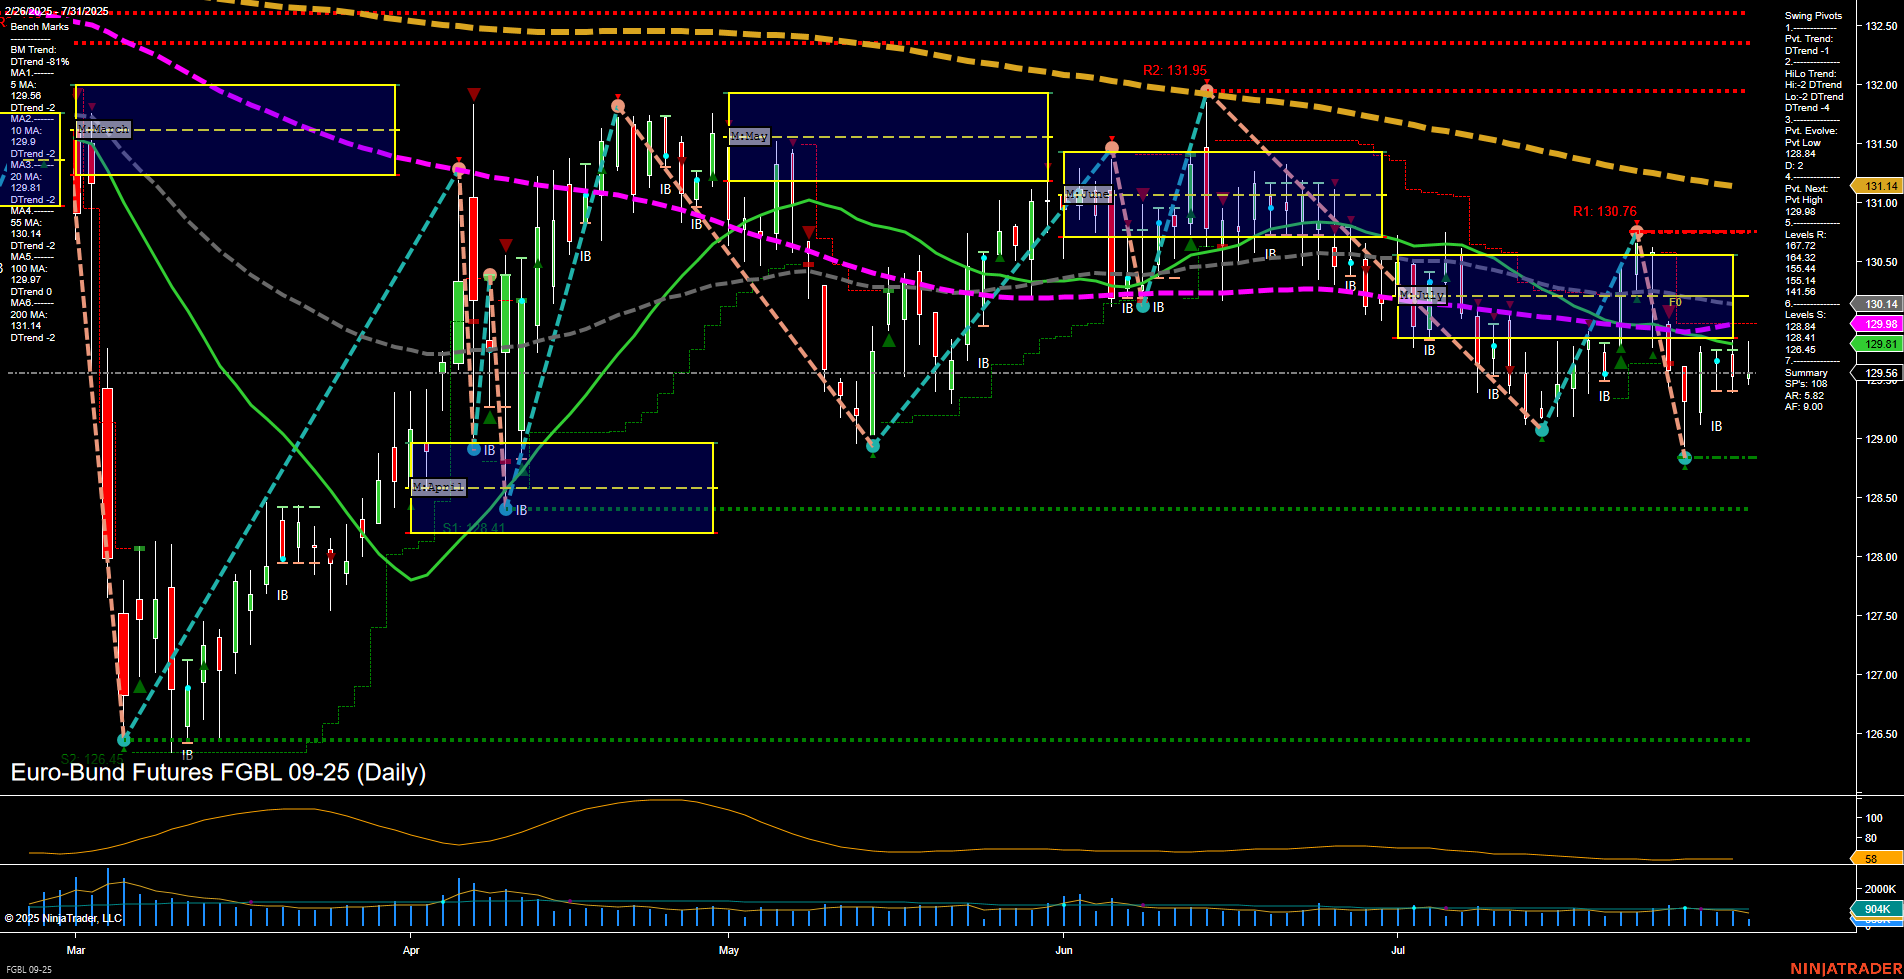Click the Mar label on the time axis
Screen dimensions: 1904x979
(x=76, y=950)
